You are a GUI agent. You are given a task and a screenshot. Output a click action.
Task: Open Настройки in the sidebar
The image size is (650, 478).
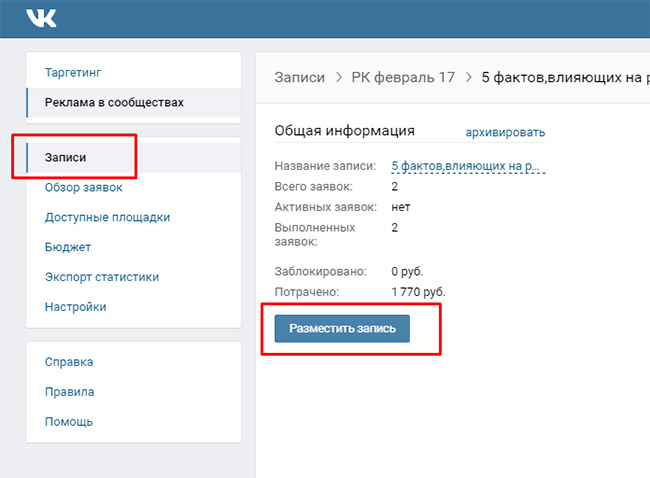point(75,307)
